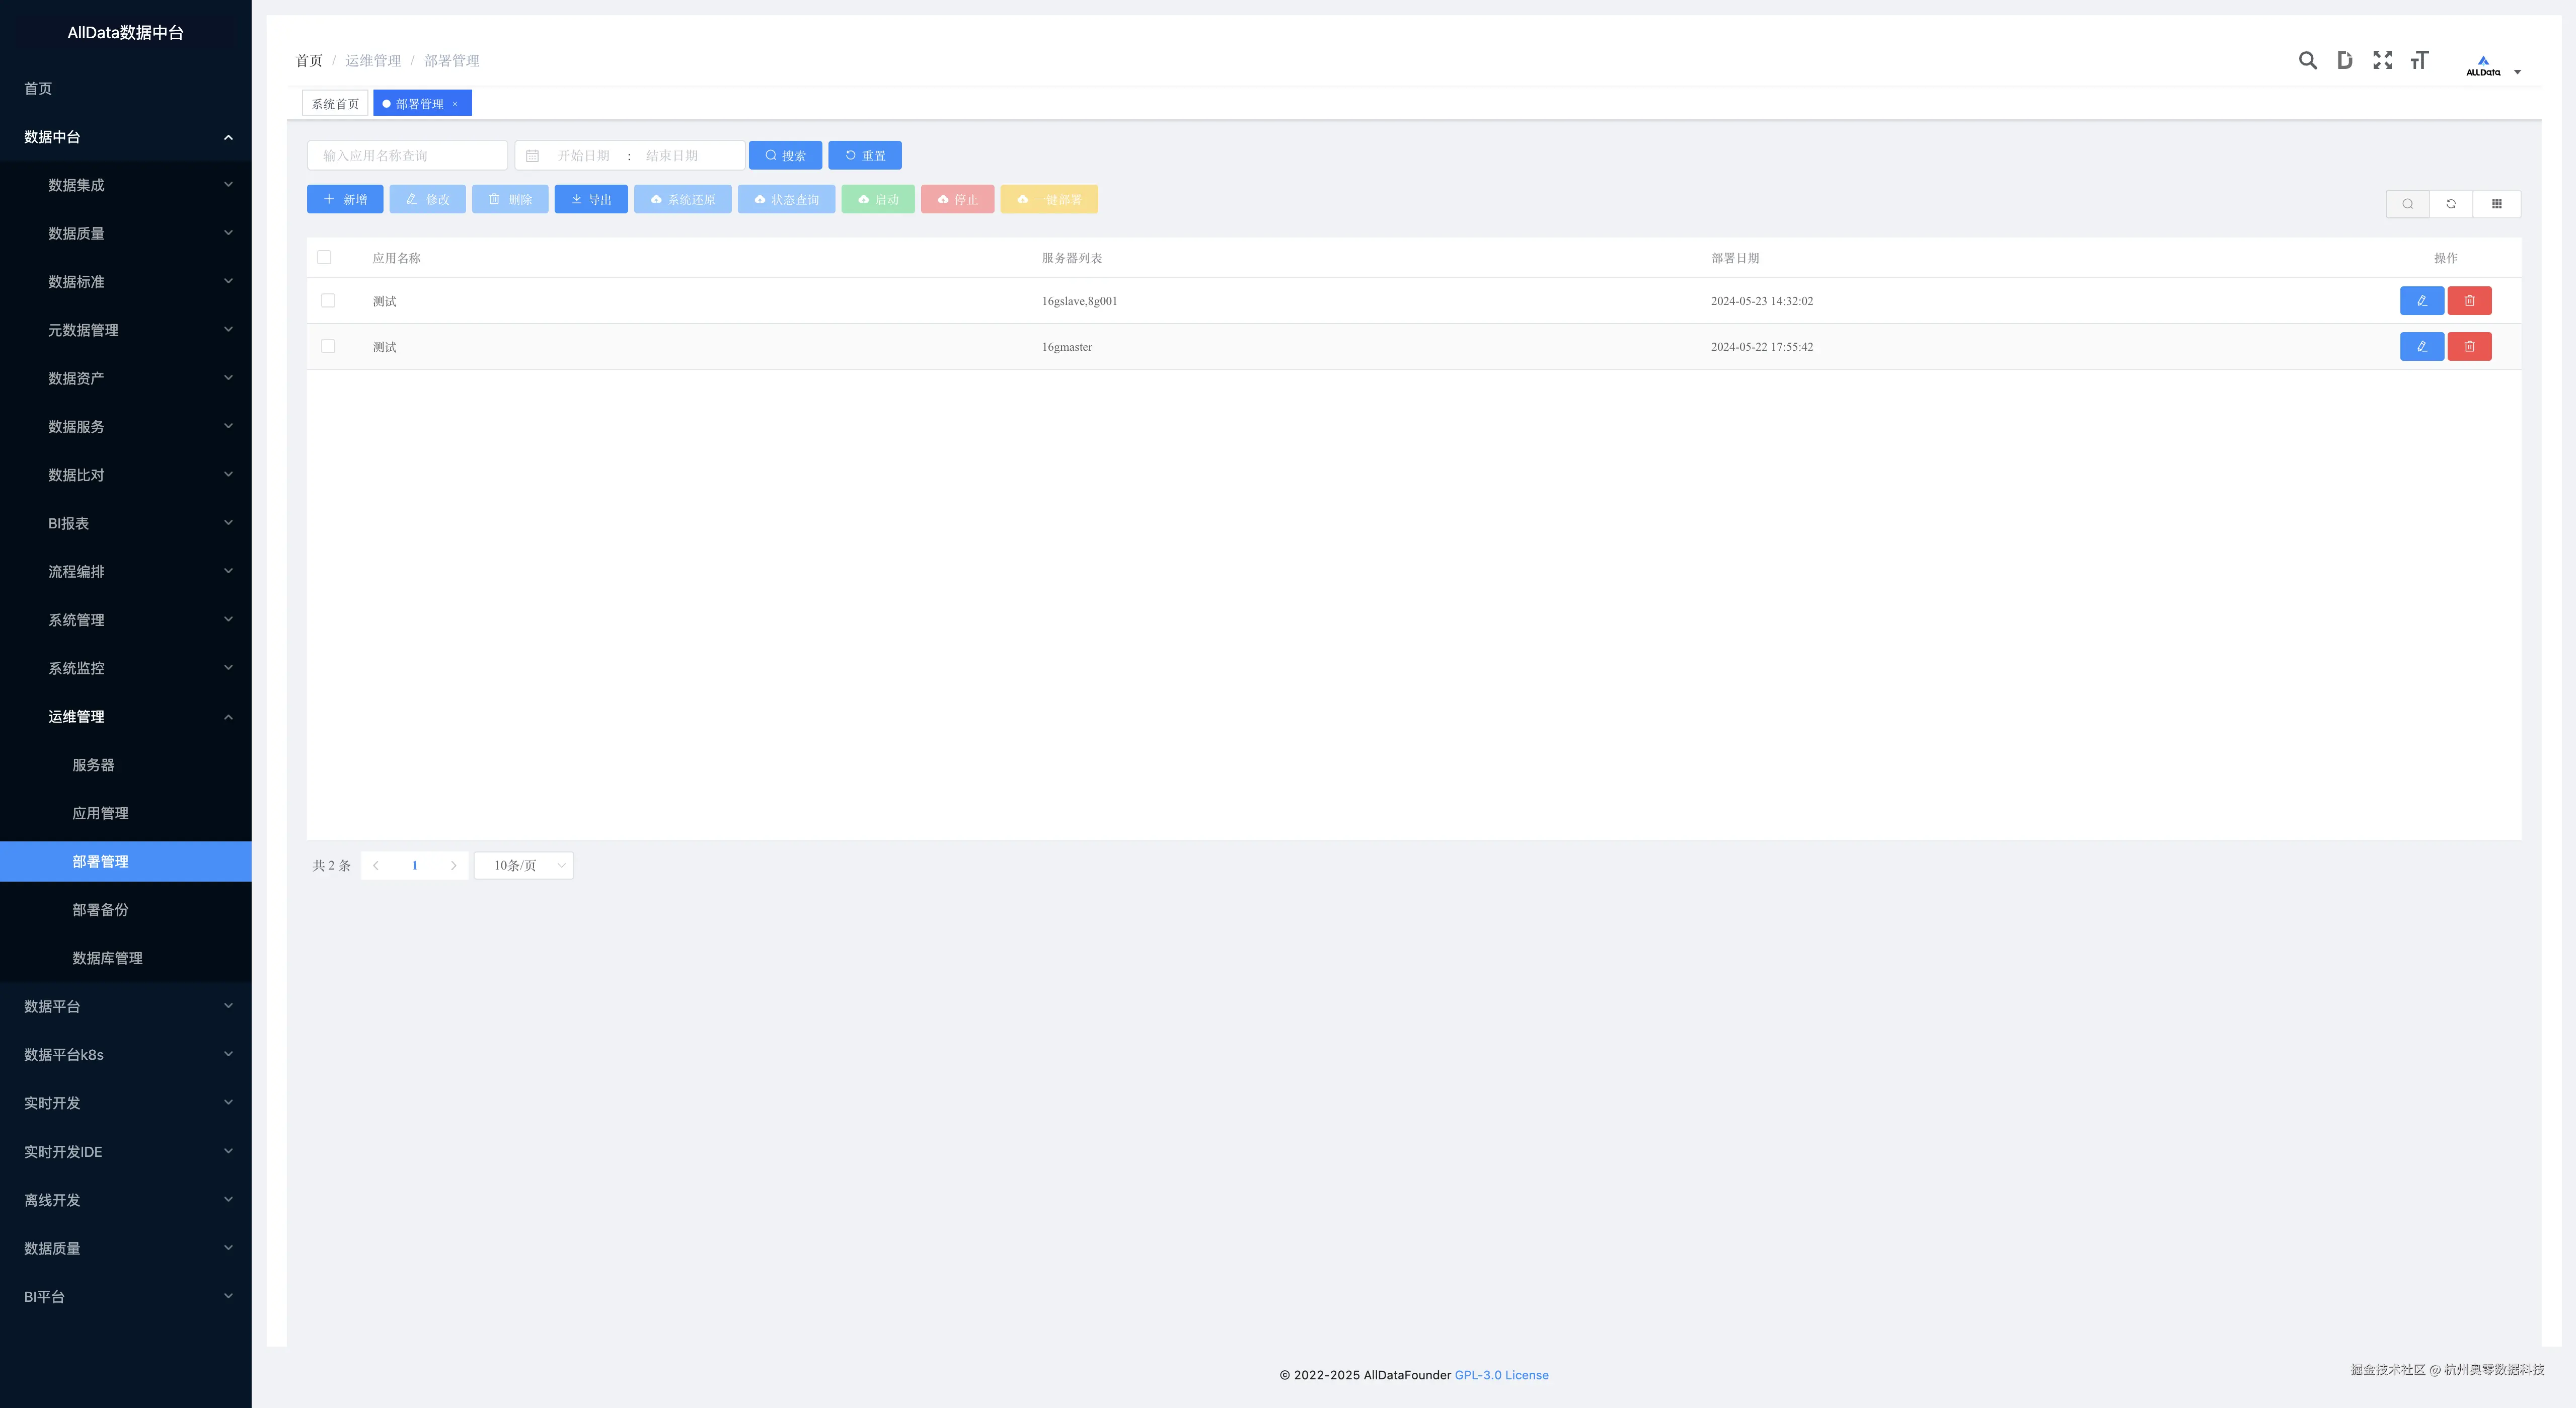The height and width of the screenshot is (1408, 2576).
Task: Toggle the fullscreen icon in header
Action: (2382, 60)
